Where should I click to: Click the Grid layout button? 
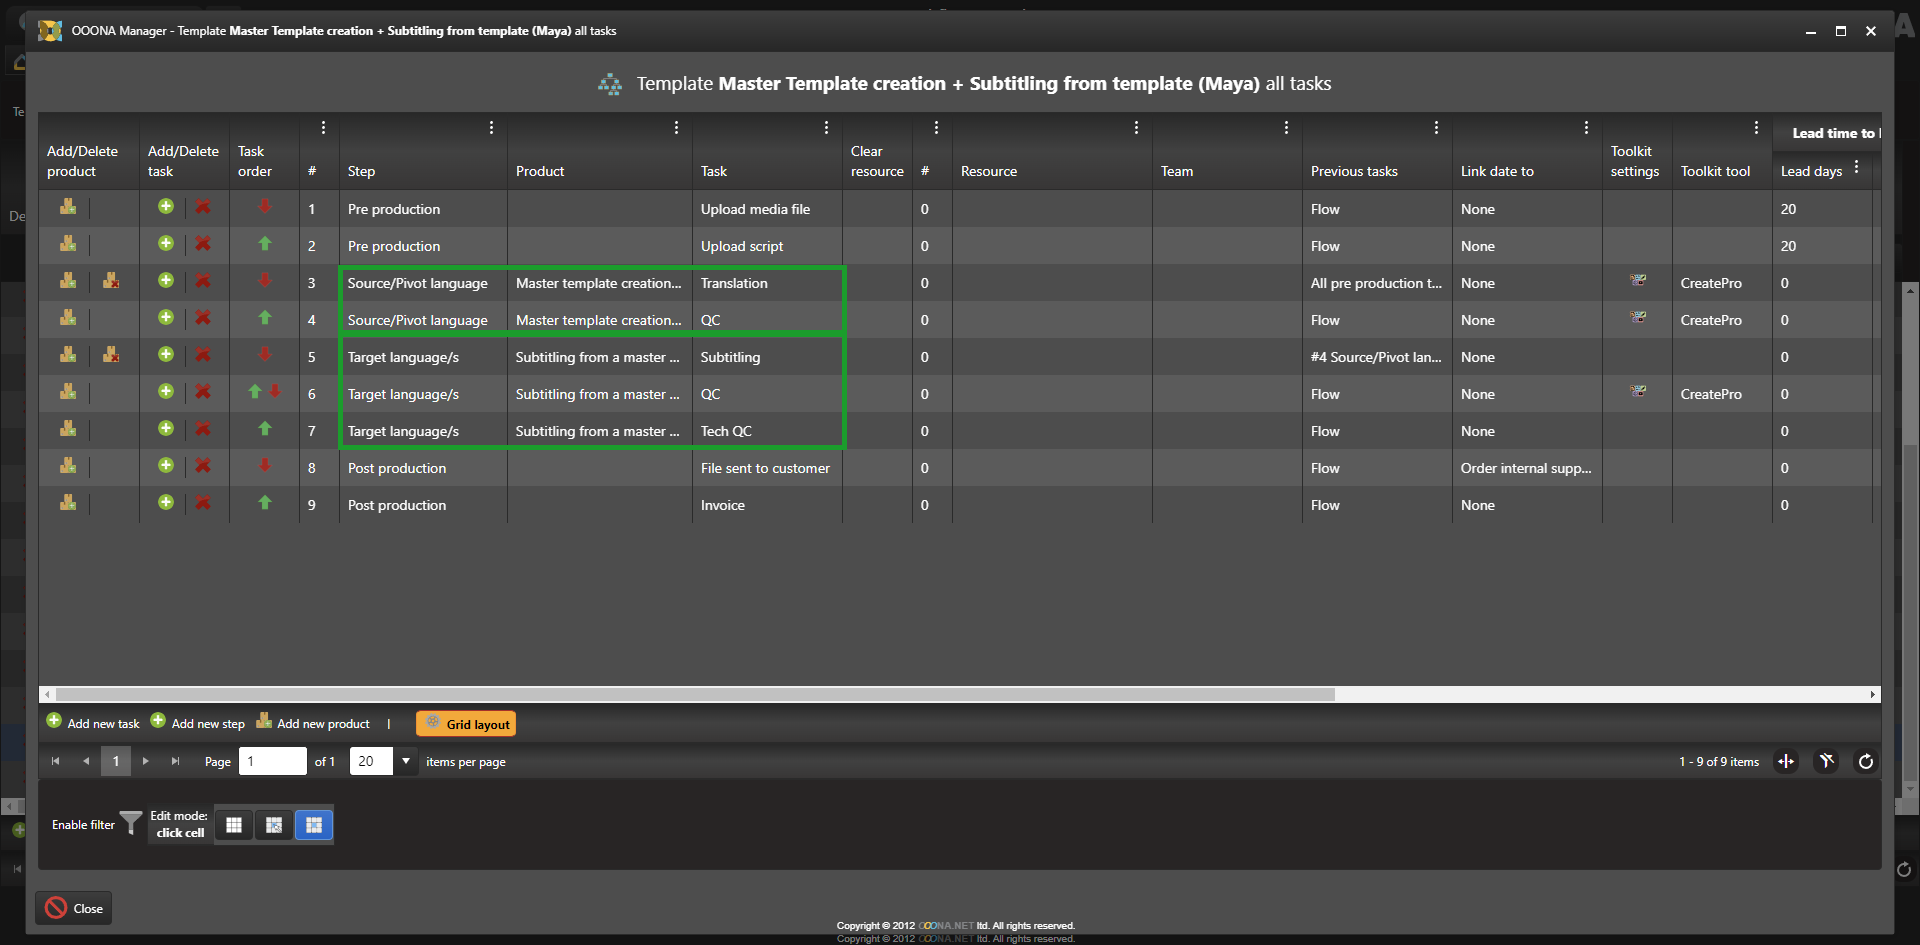pyautogui.click(x=466, y=724)
